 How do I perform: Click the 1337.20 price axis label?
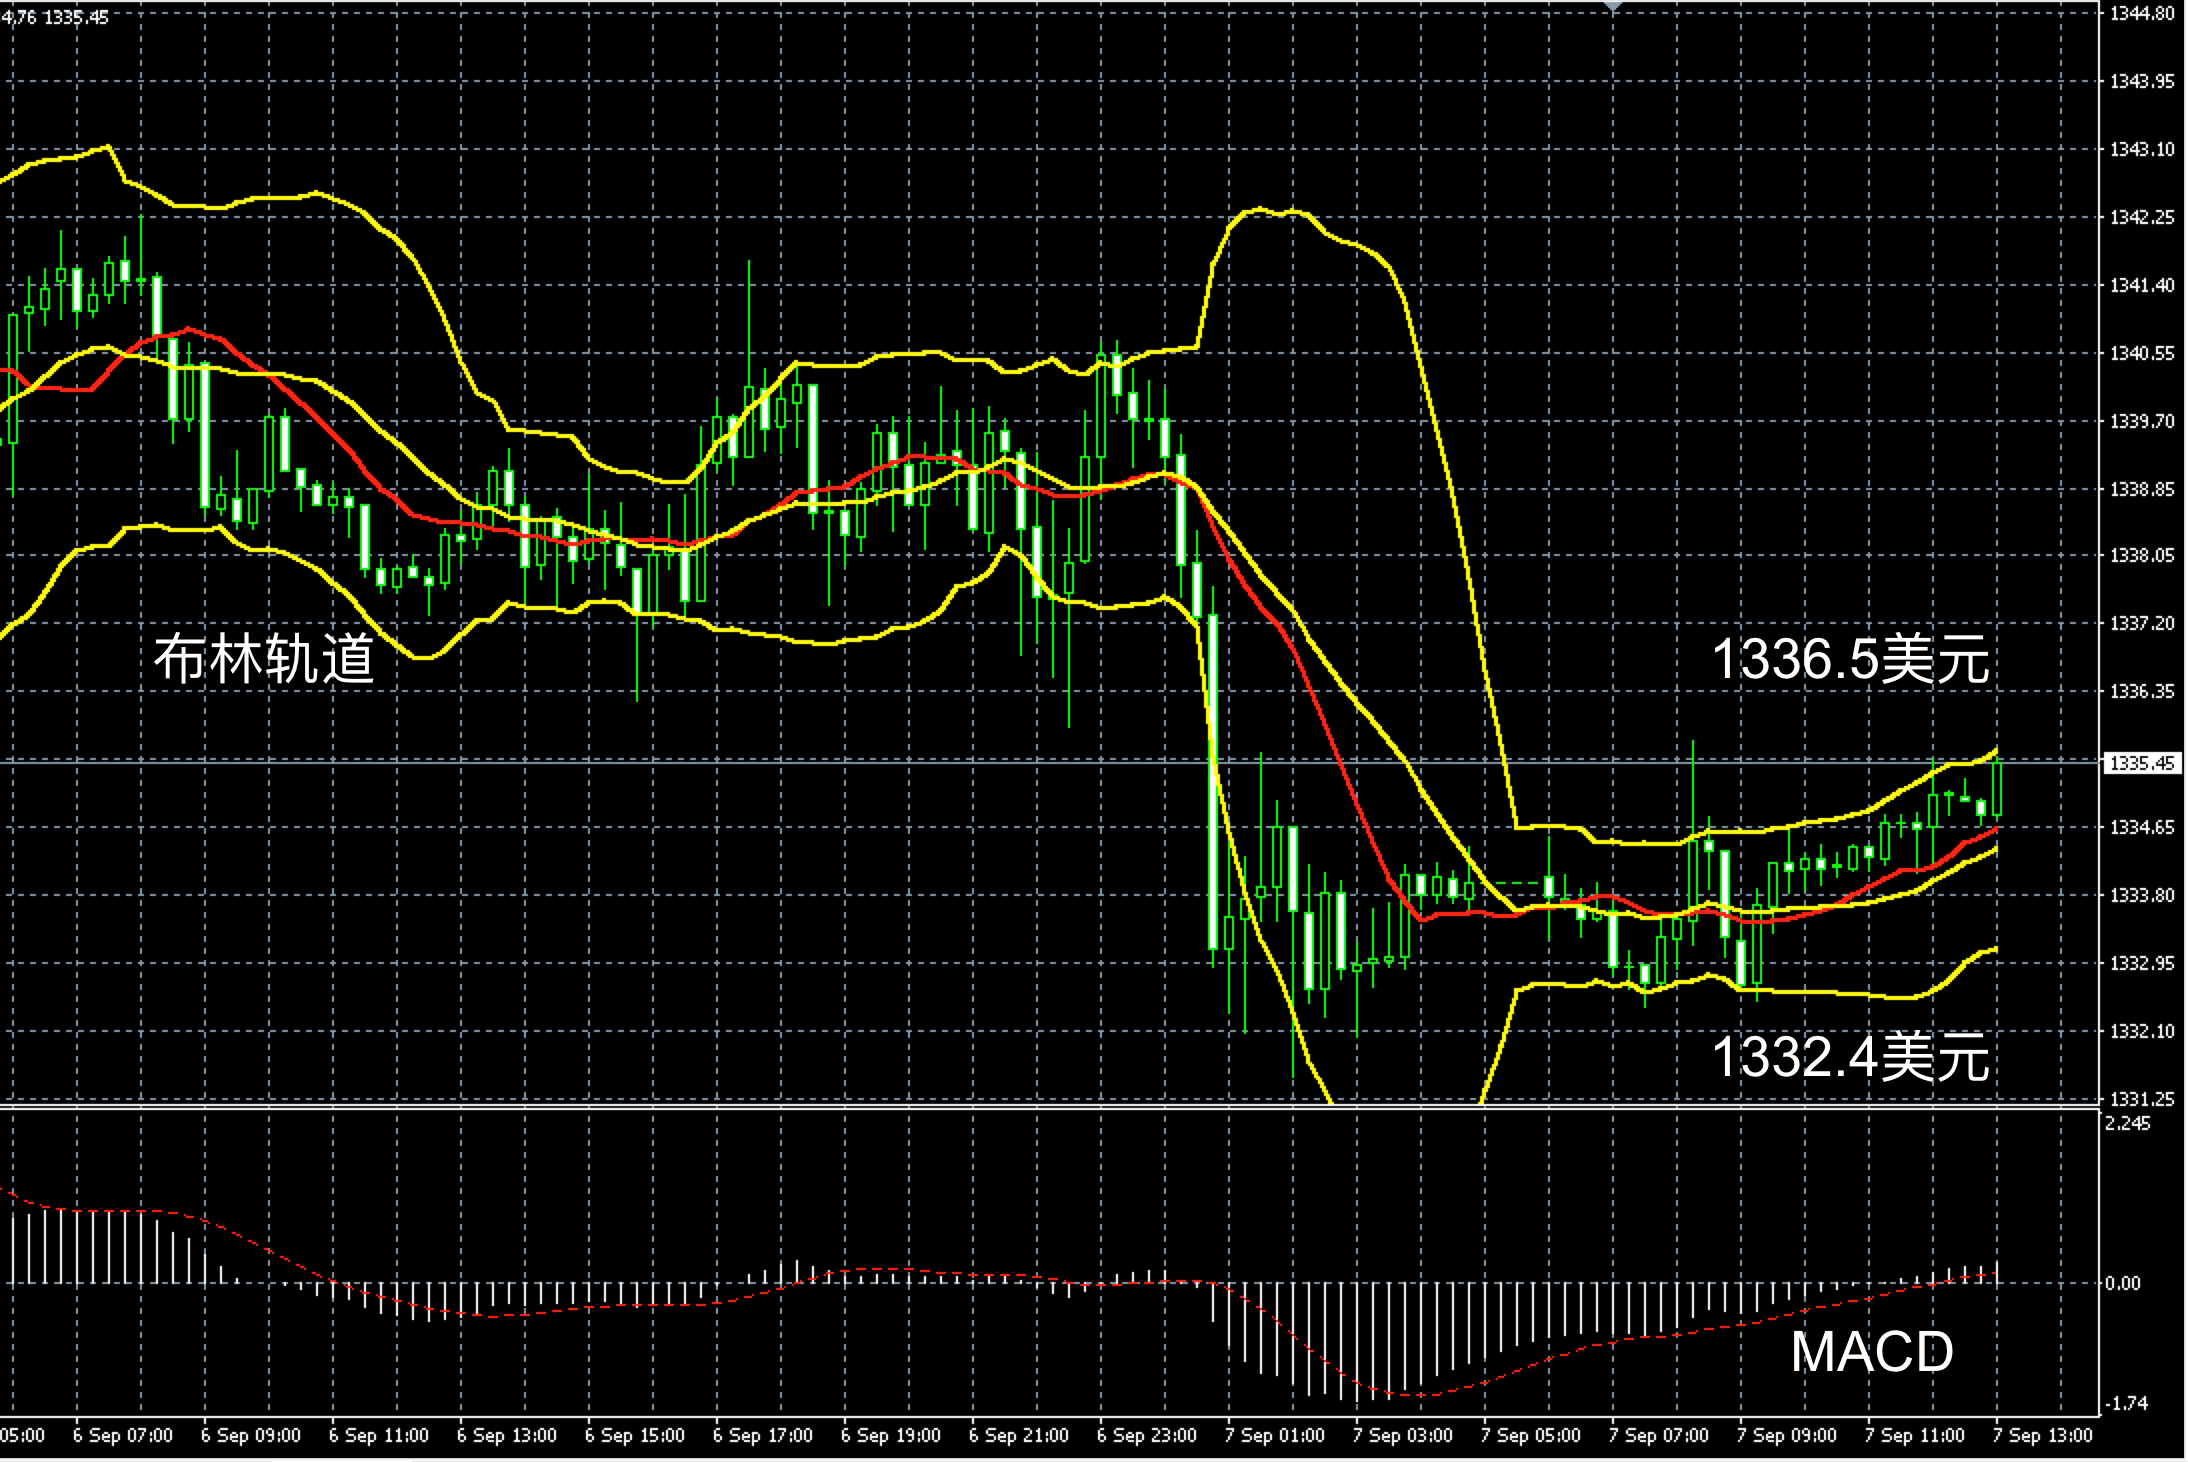pos(2141,623)
